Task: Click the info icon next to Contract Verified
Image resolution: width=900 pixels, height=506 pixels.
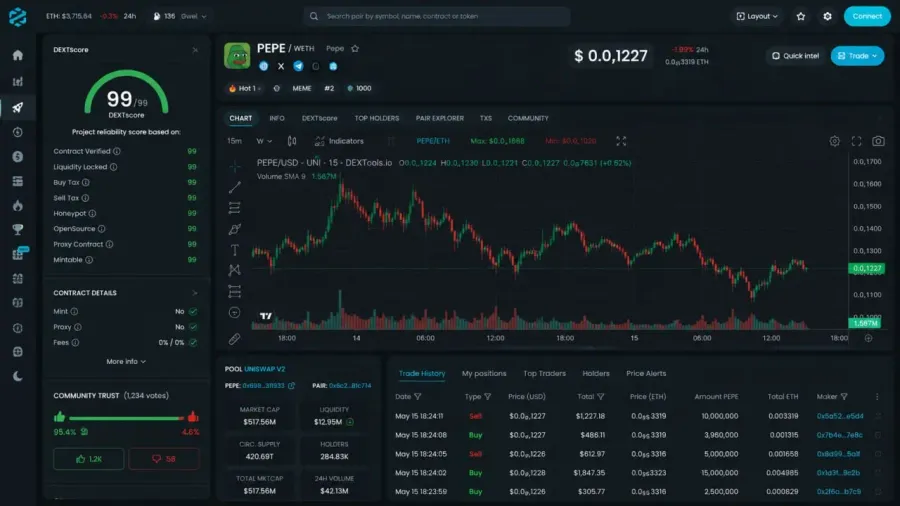Action: 117,151
